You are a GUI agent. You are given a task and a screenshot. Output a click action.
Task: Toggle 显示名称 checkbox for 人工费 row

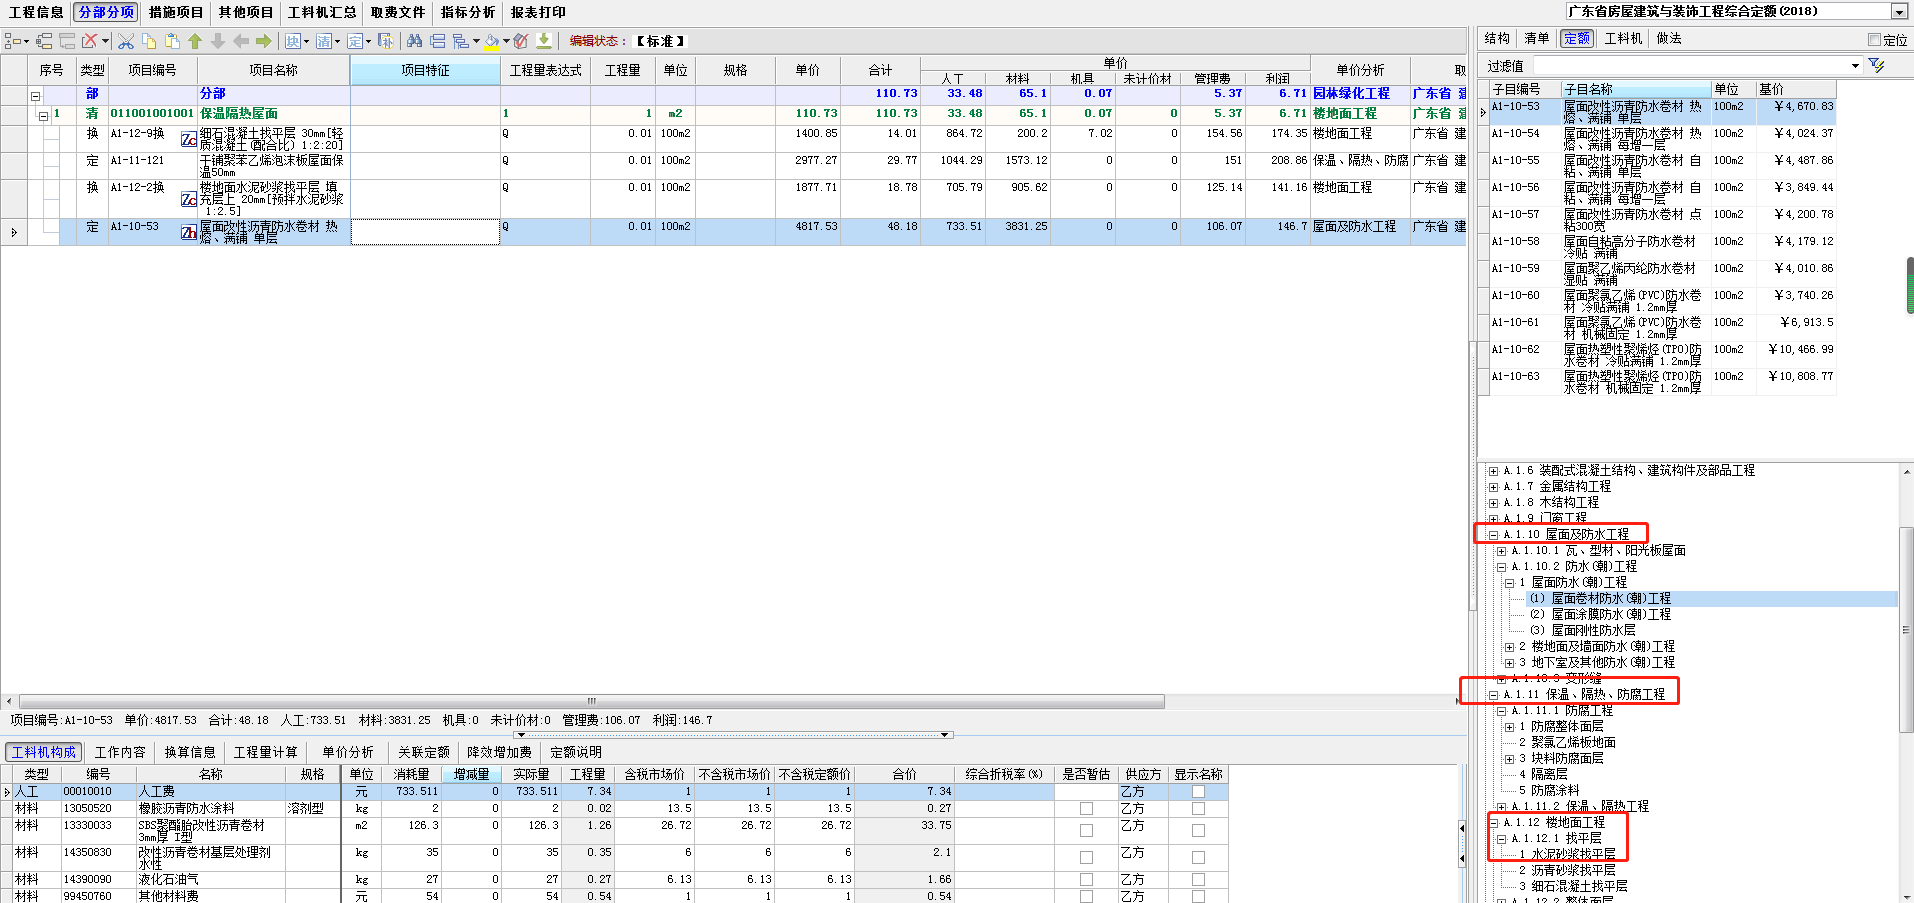[x=1198, y=791]
